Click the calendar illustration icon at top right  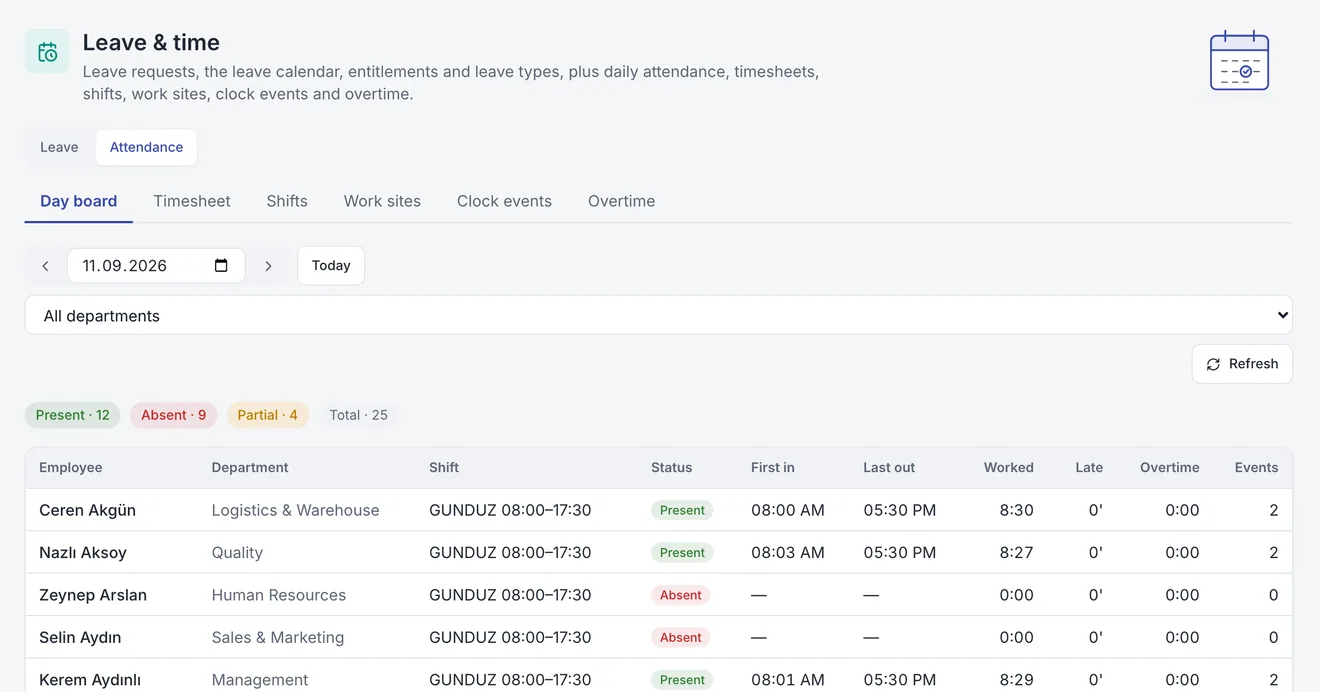(1239, 60)
